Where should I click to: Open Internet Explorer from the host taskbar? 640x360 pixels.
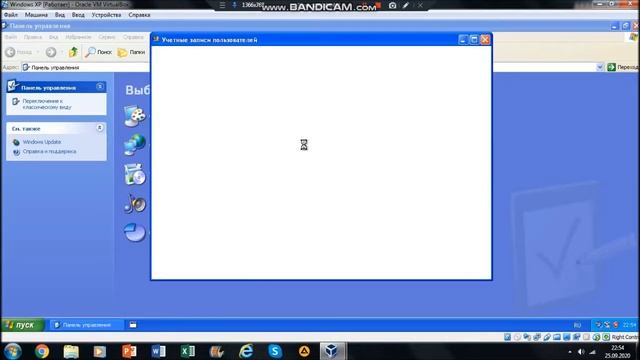click(x=246, y=351)
